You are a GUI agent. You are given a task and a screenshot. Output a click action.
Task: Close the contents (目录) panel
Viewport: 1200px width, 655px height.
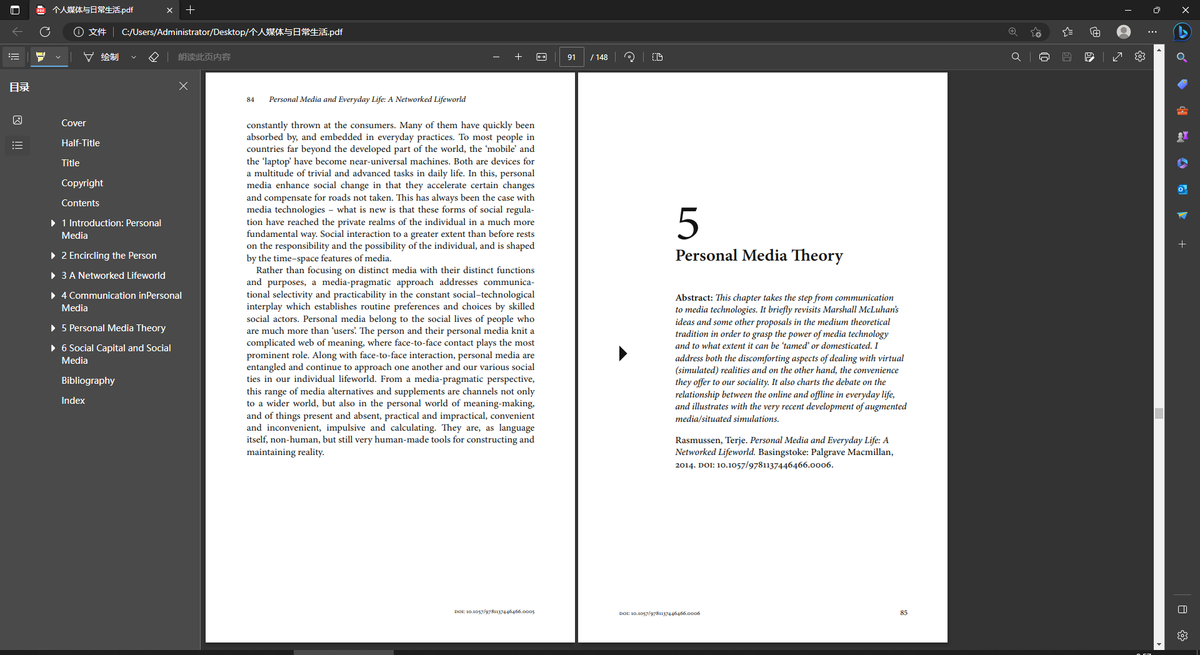(x=183, y=87)
